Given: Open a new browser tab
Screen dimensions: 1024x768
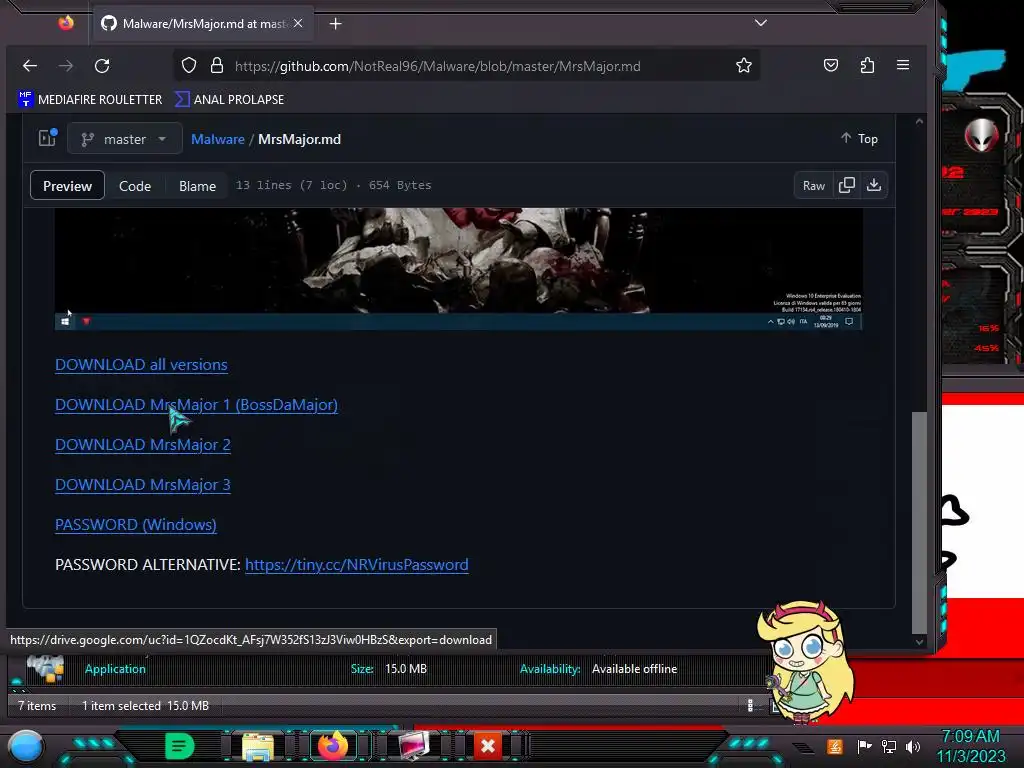Looking at the screenshot, I should pos(336,24).
